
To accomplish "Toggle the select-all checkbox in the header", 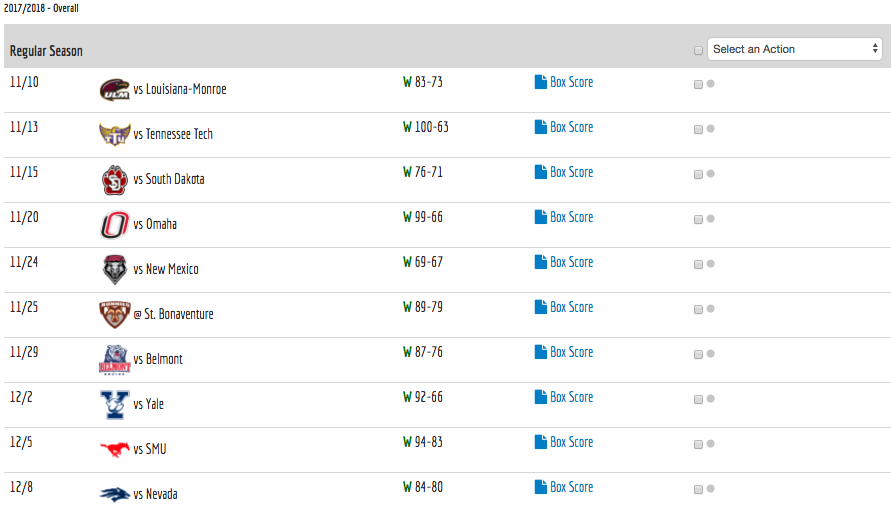I will click(698, 50).
